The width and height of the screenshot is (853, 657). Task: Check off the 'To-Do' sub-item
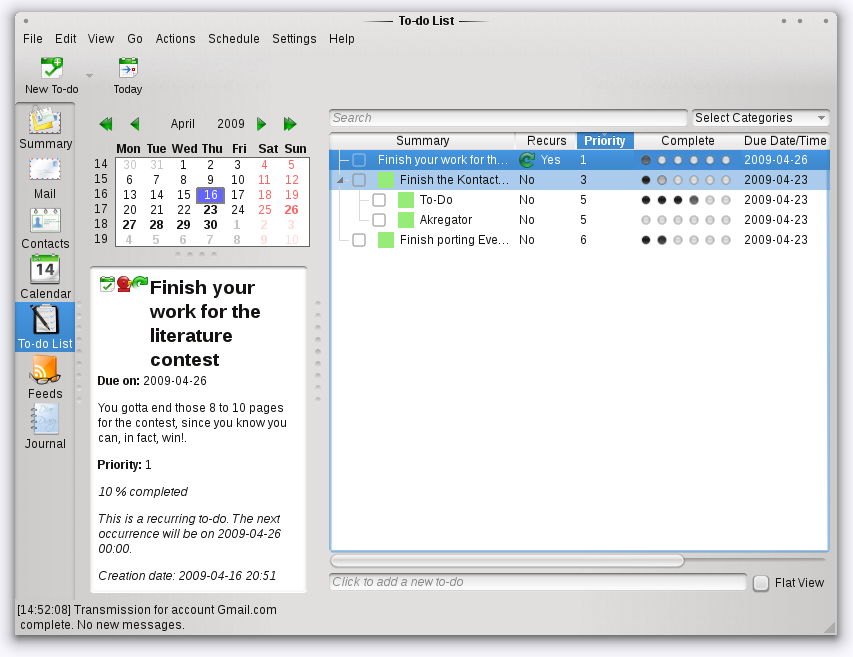point(379,200)
